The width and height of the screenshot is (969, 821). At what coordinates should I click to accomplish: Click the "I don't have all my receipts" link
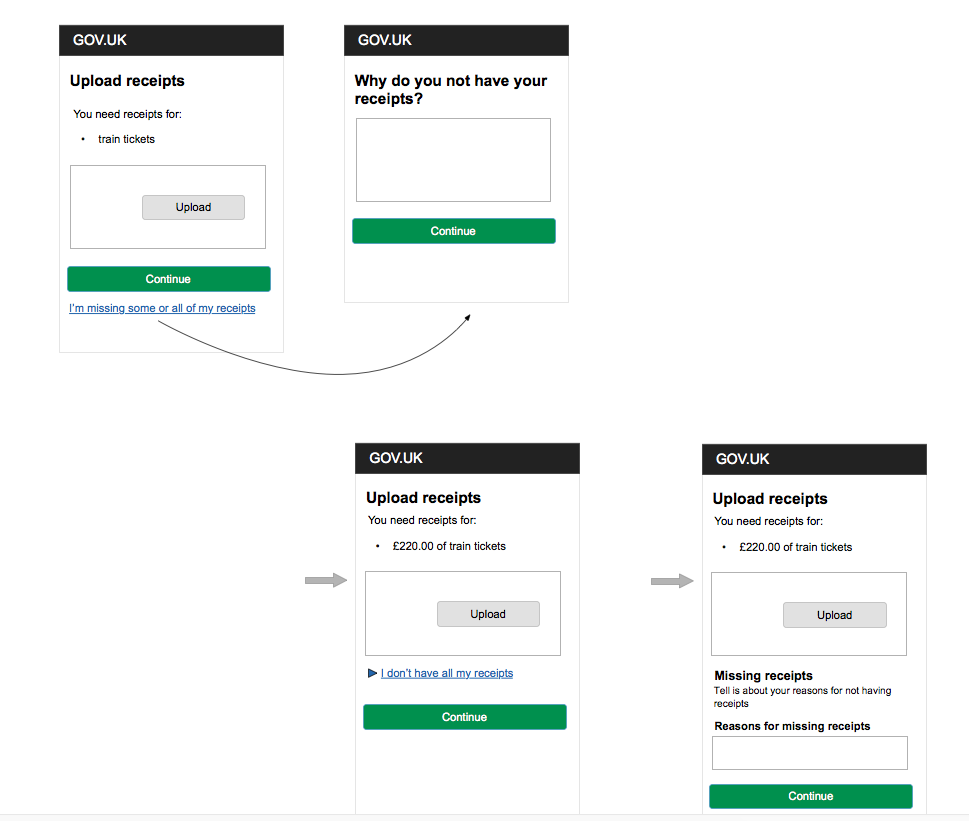point(447,673)
